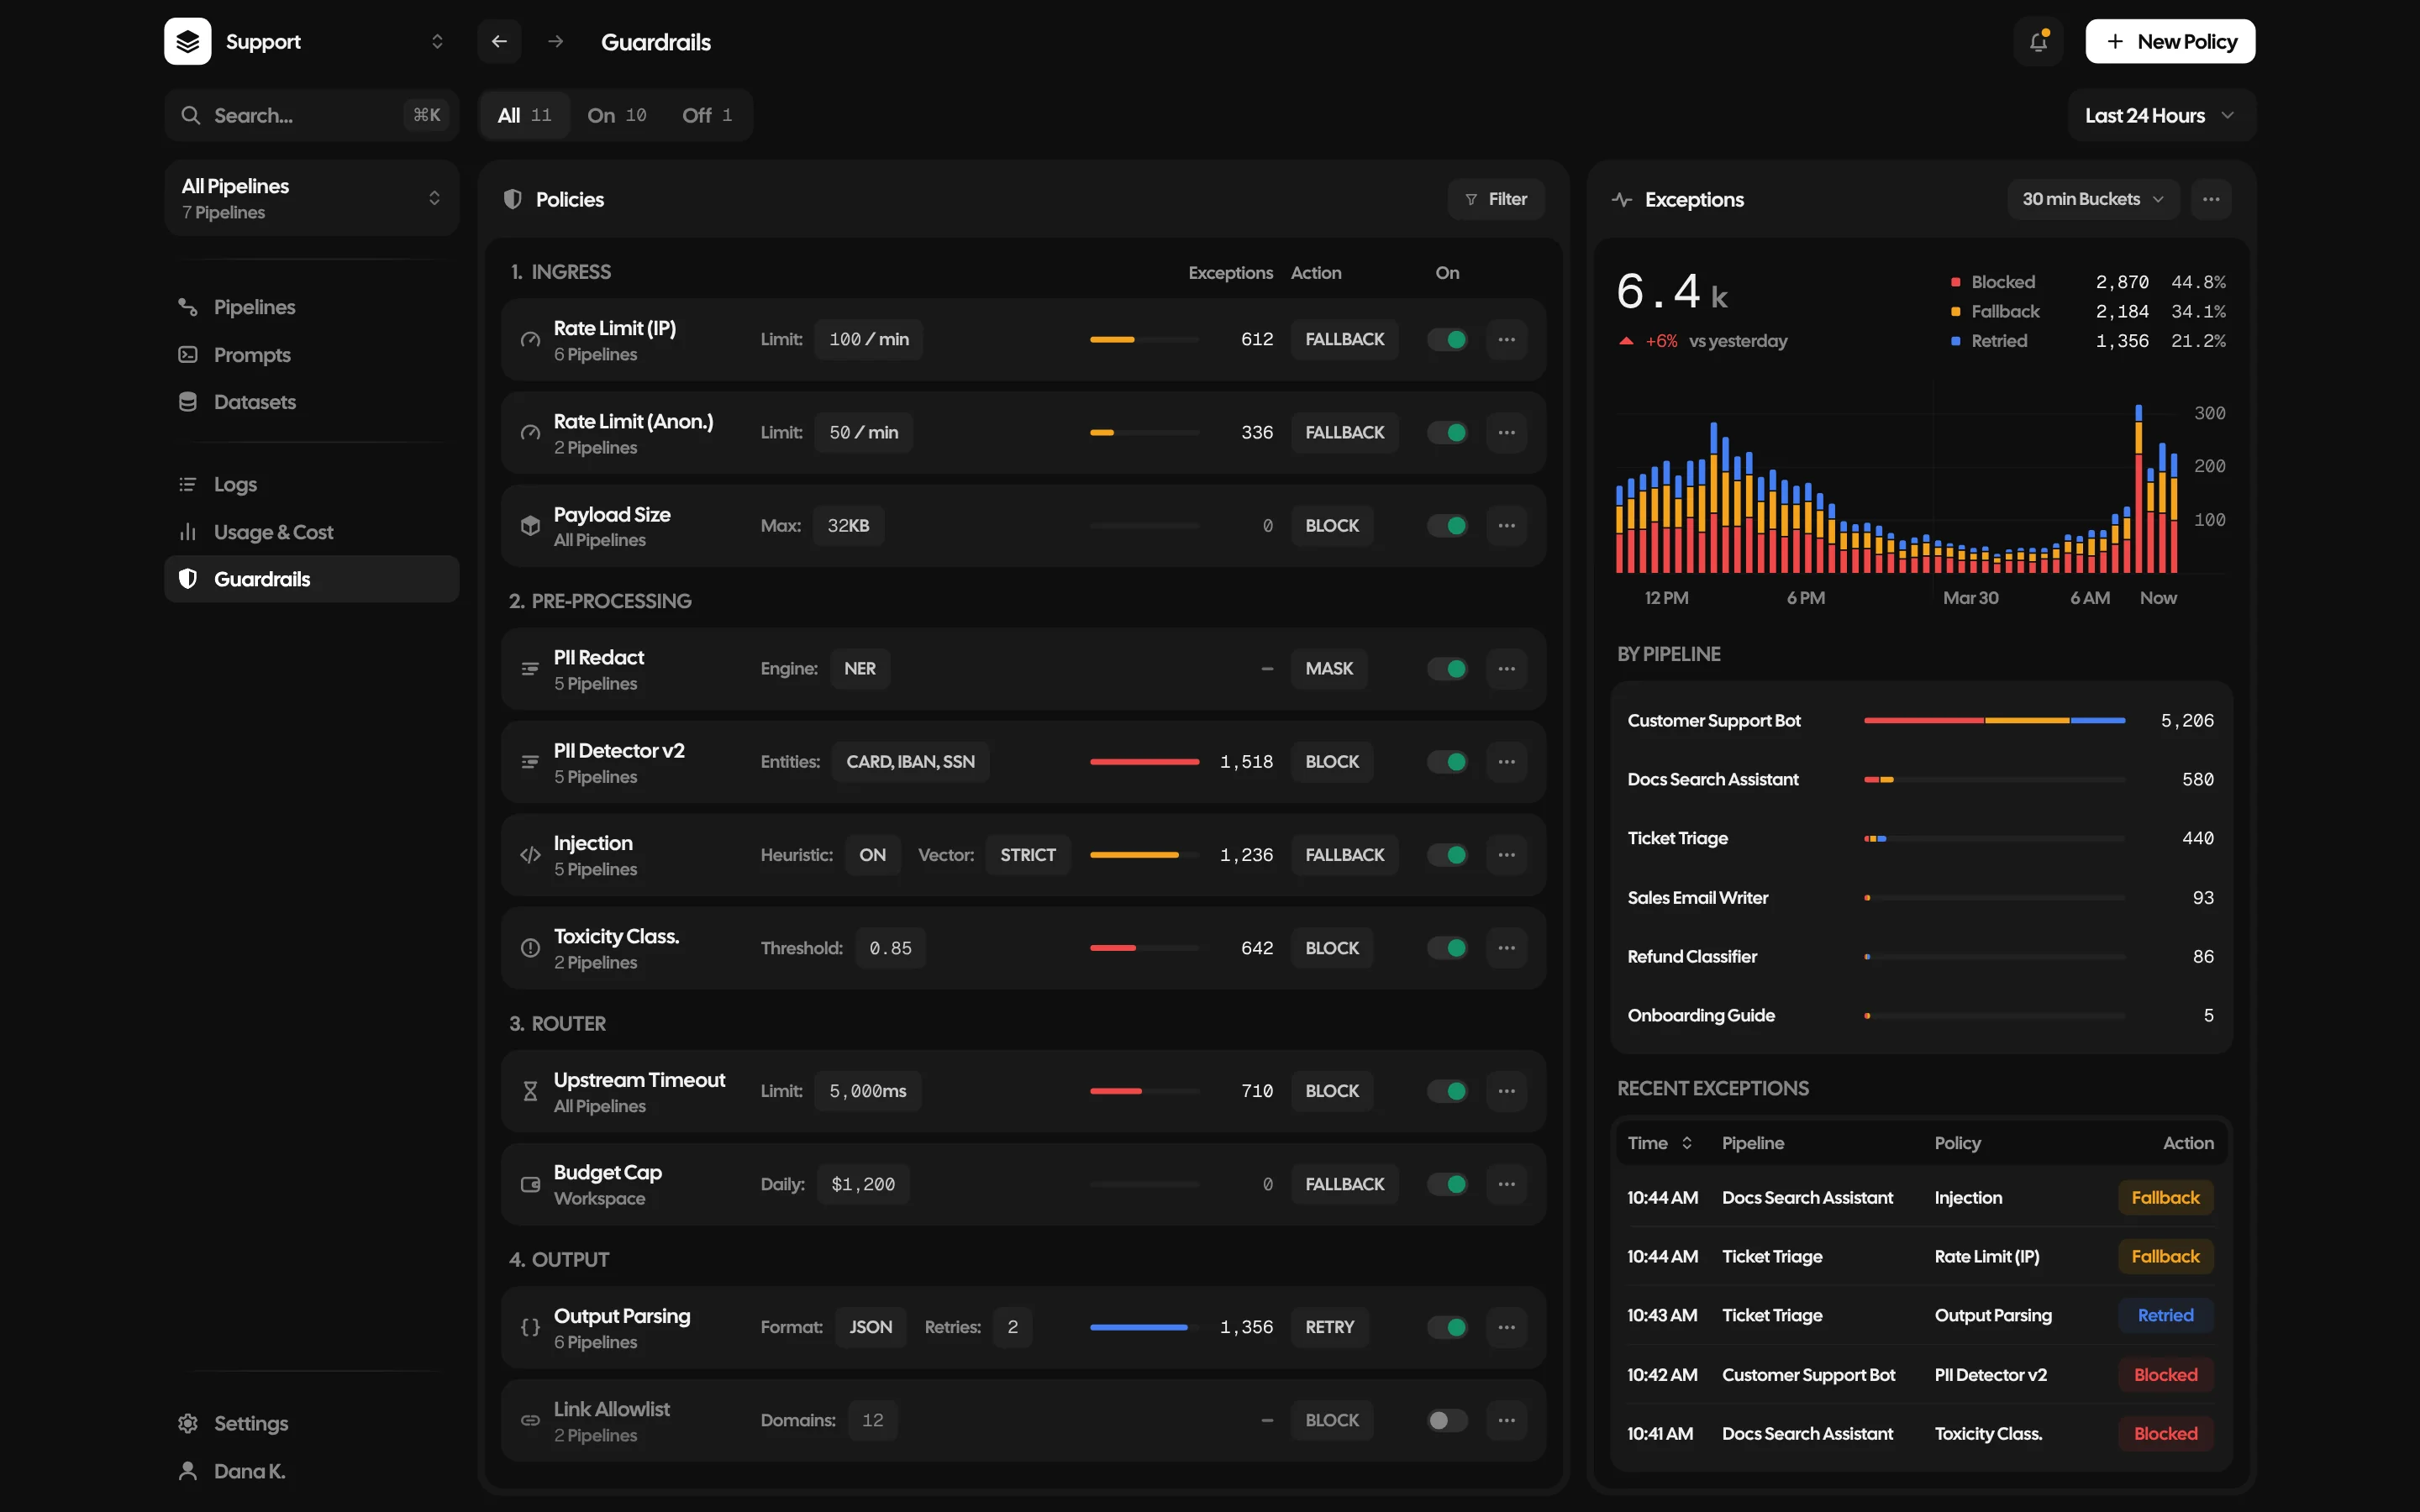Turn off the PII Redact switch
The height and width of the screenshot is (1512, 2420).
1447,669
